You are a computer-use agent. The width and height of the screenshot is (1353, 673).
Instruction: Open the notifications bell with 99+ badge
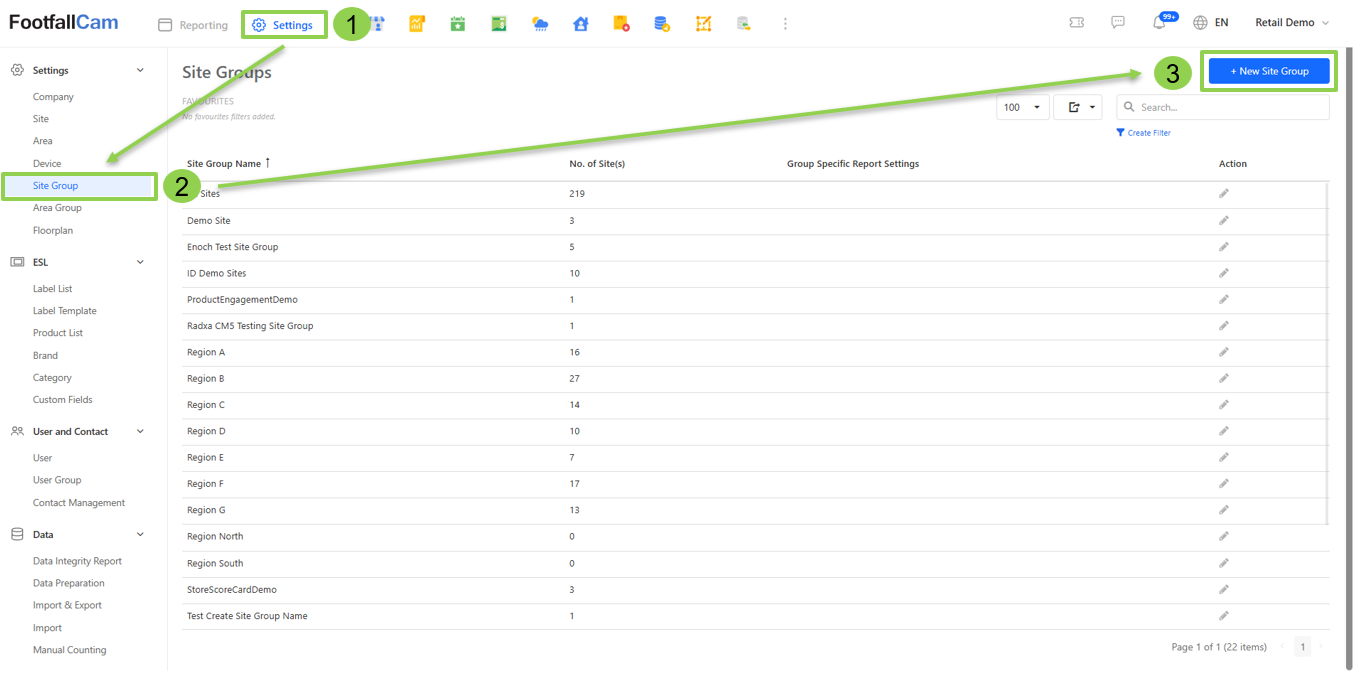[x=1160, y=23]
